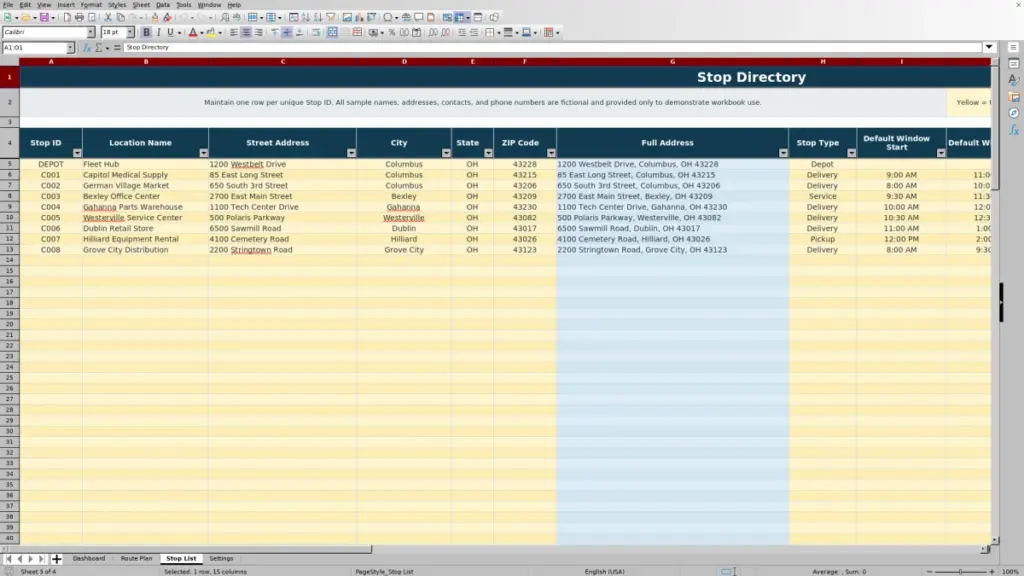Click the Merge and Center Cells icon
This screenshot has width=1024, height=576.
(332, 32)
